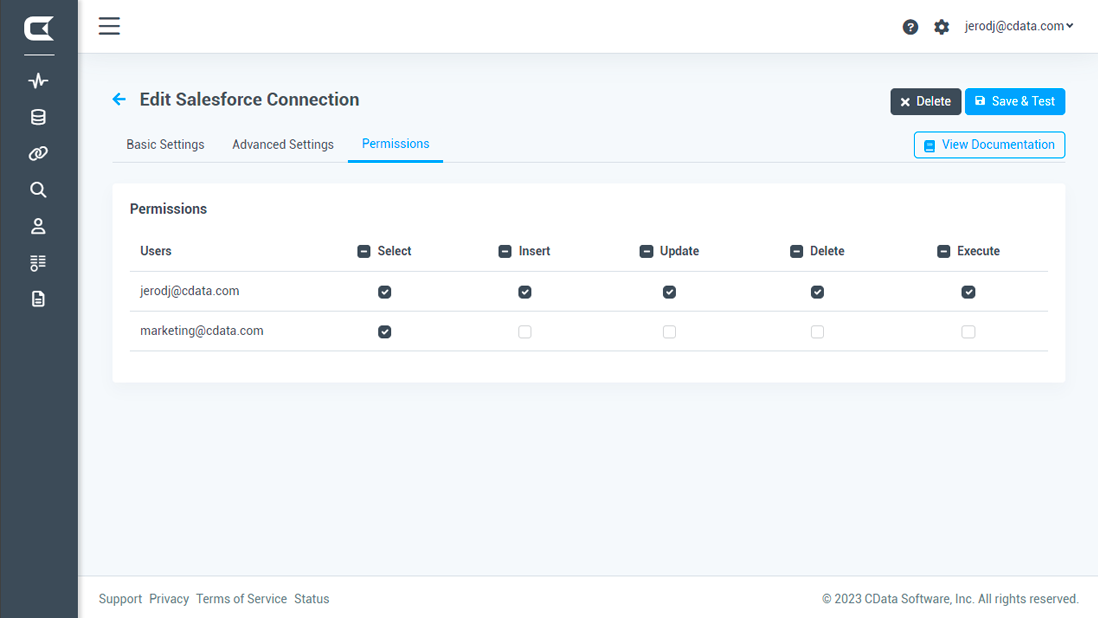Open the jerodj@cdata.com account dropdown
Image resolution: width=1098 pixels, height=618 pixels.
click(x=1019, y=26)
